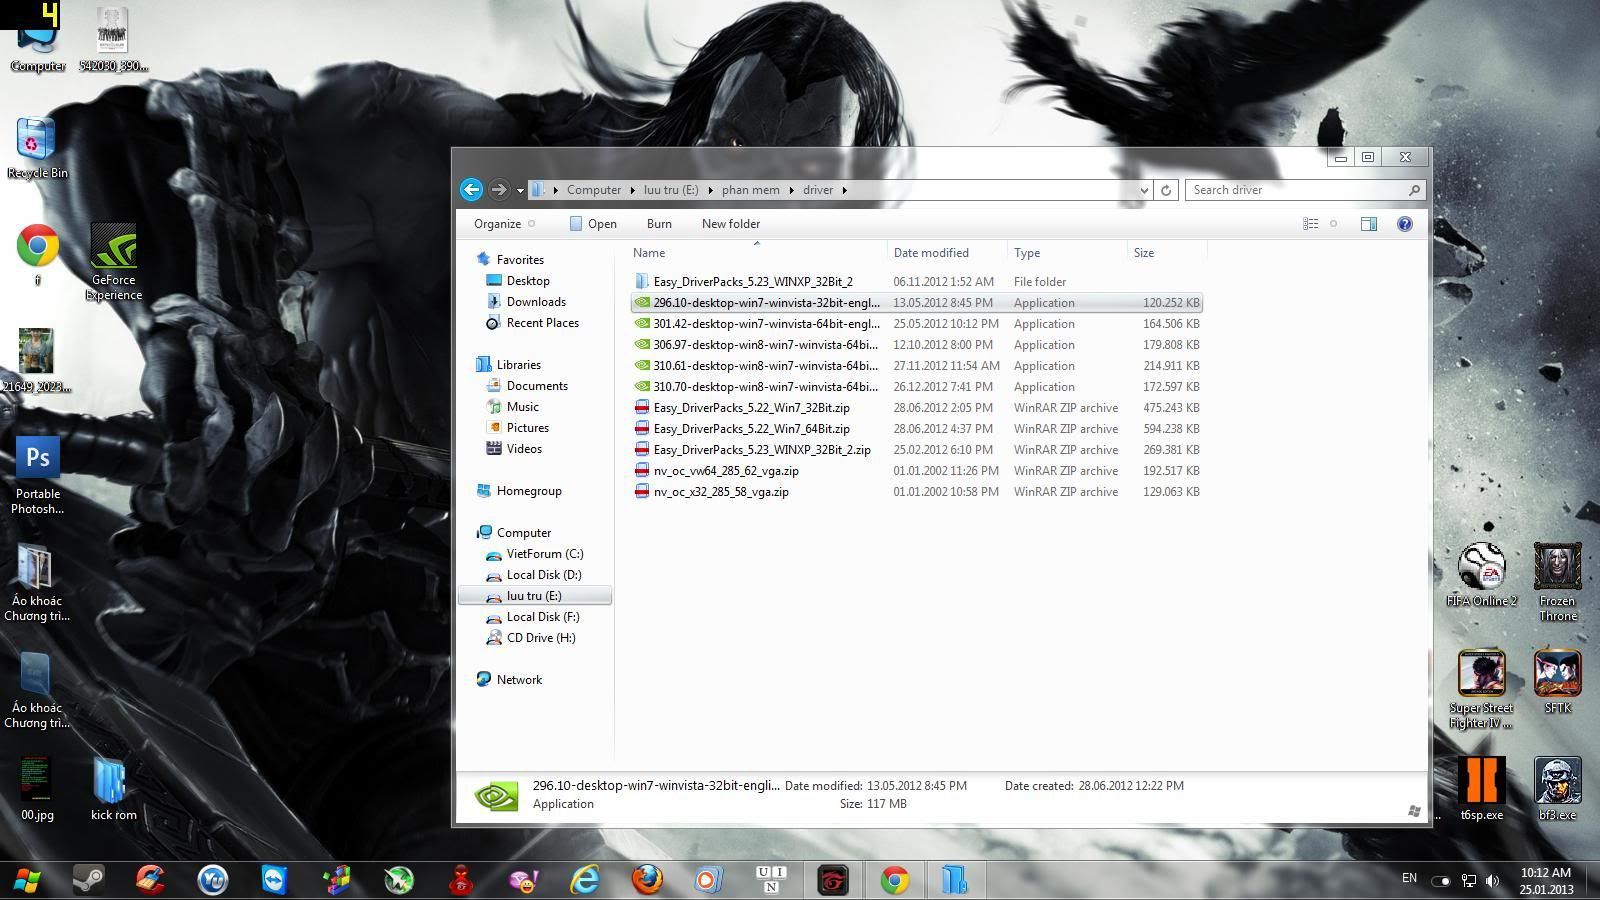The image size is (1600, 900).
Task: Open TeamViewer from the taskbar
Action: pos(273,880)
